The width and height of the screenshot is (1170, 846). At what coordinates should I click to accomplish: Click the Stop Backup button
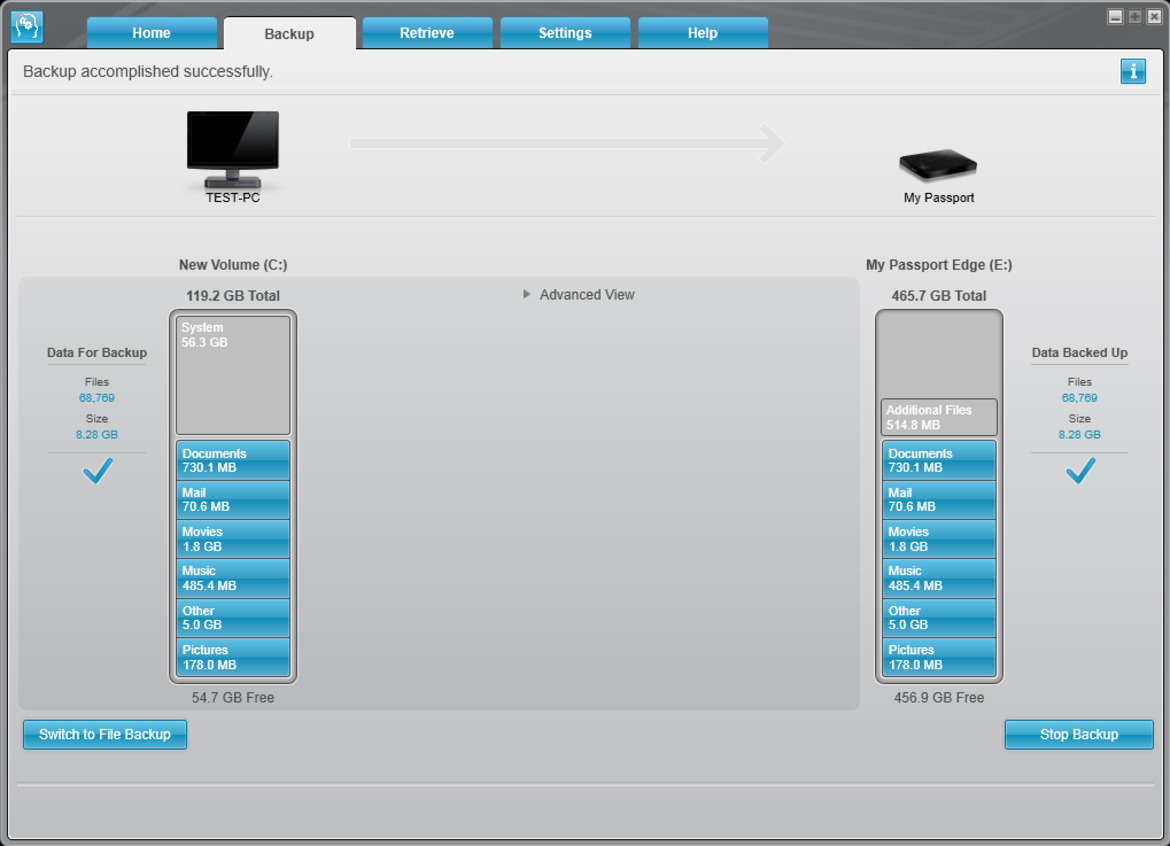[x=1079, y=734]
